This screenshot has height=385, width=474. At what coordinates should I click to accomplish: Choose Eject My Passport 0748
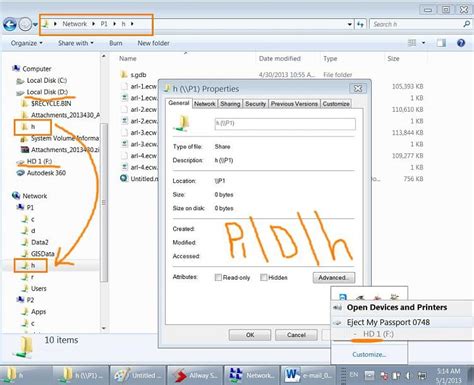[x=388, y=323]
